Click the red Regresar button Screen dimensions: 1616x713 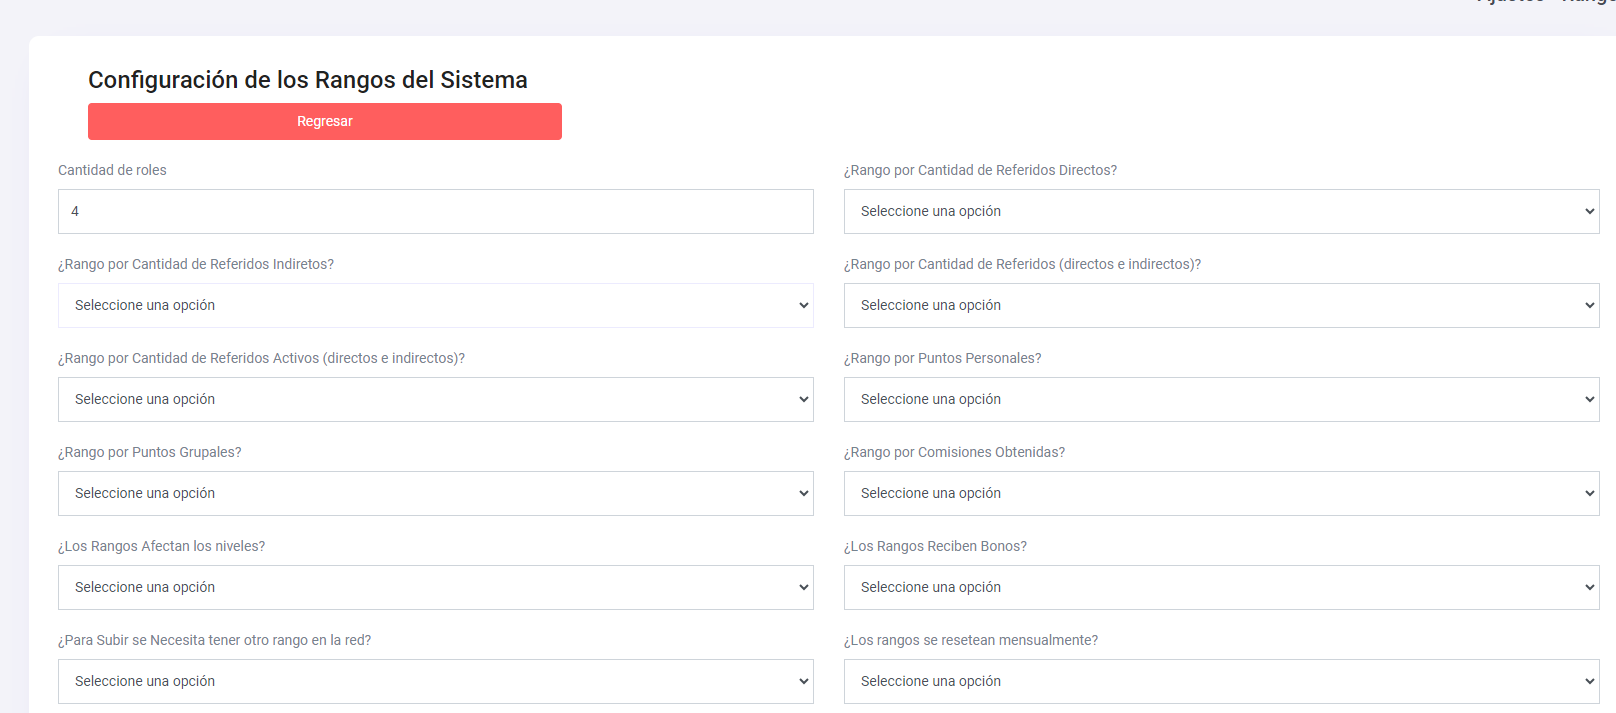324,121
